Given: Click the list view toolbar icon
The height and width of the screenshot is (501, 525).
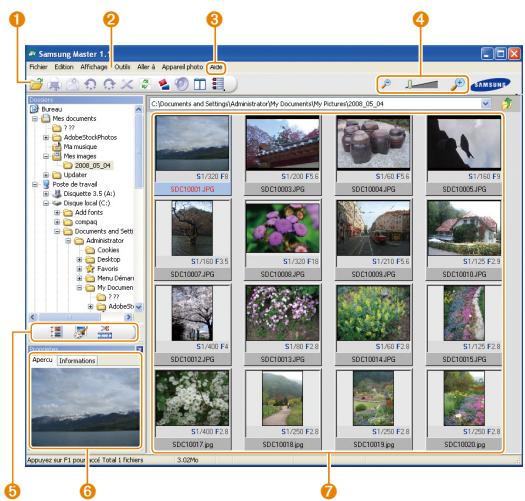Looking at the screenshot, I should coord(218,84).
